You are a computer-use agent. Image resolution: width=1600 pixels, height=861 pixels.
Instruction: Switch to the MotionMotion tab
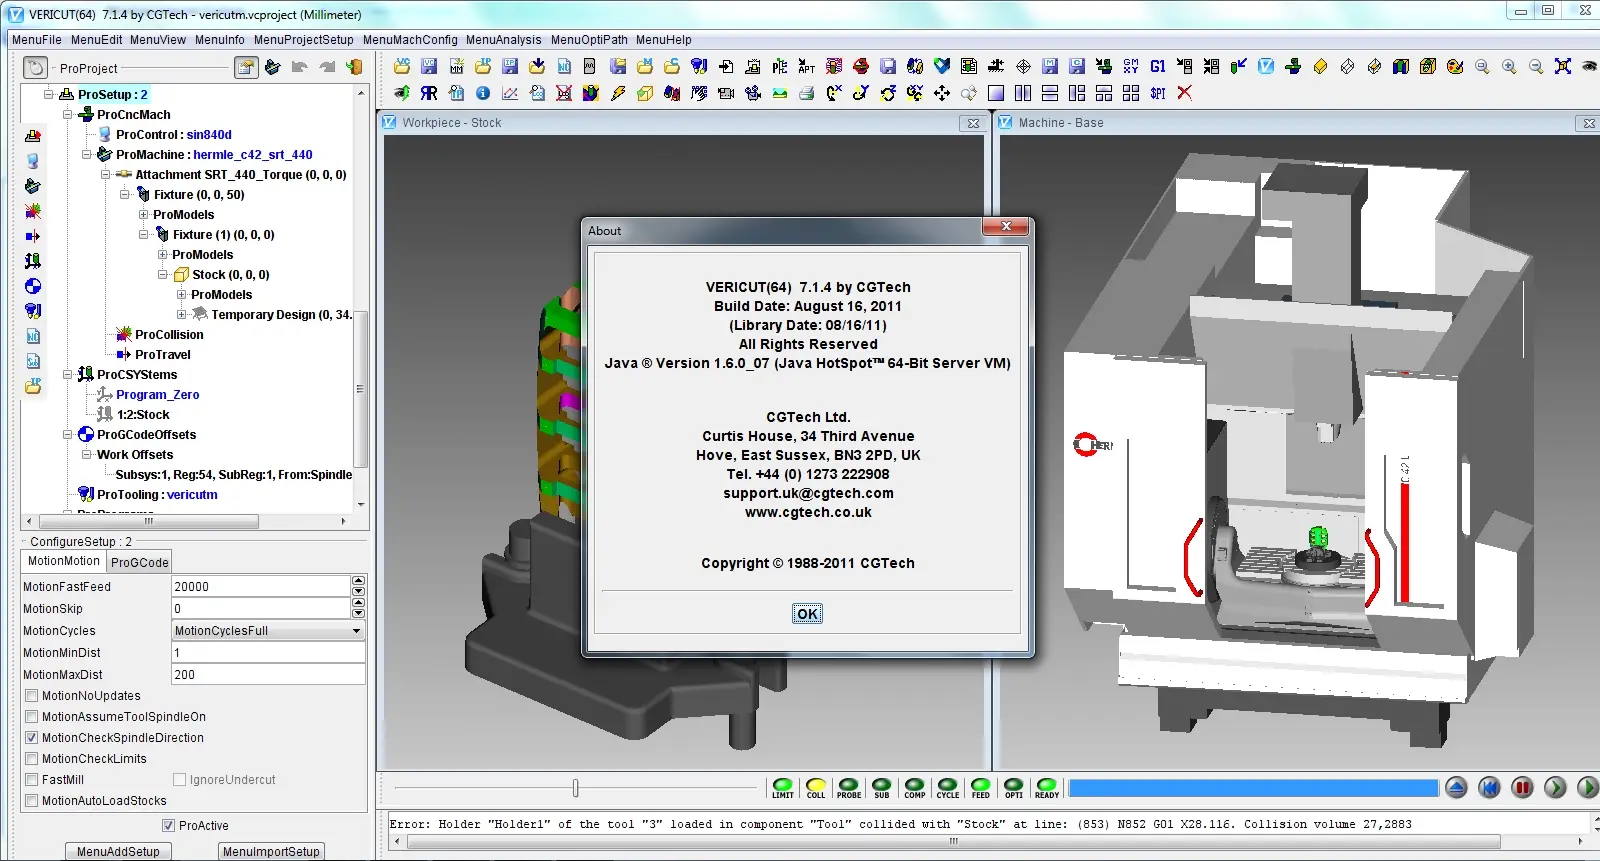(x=63, y=561)
